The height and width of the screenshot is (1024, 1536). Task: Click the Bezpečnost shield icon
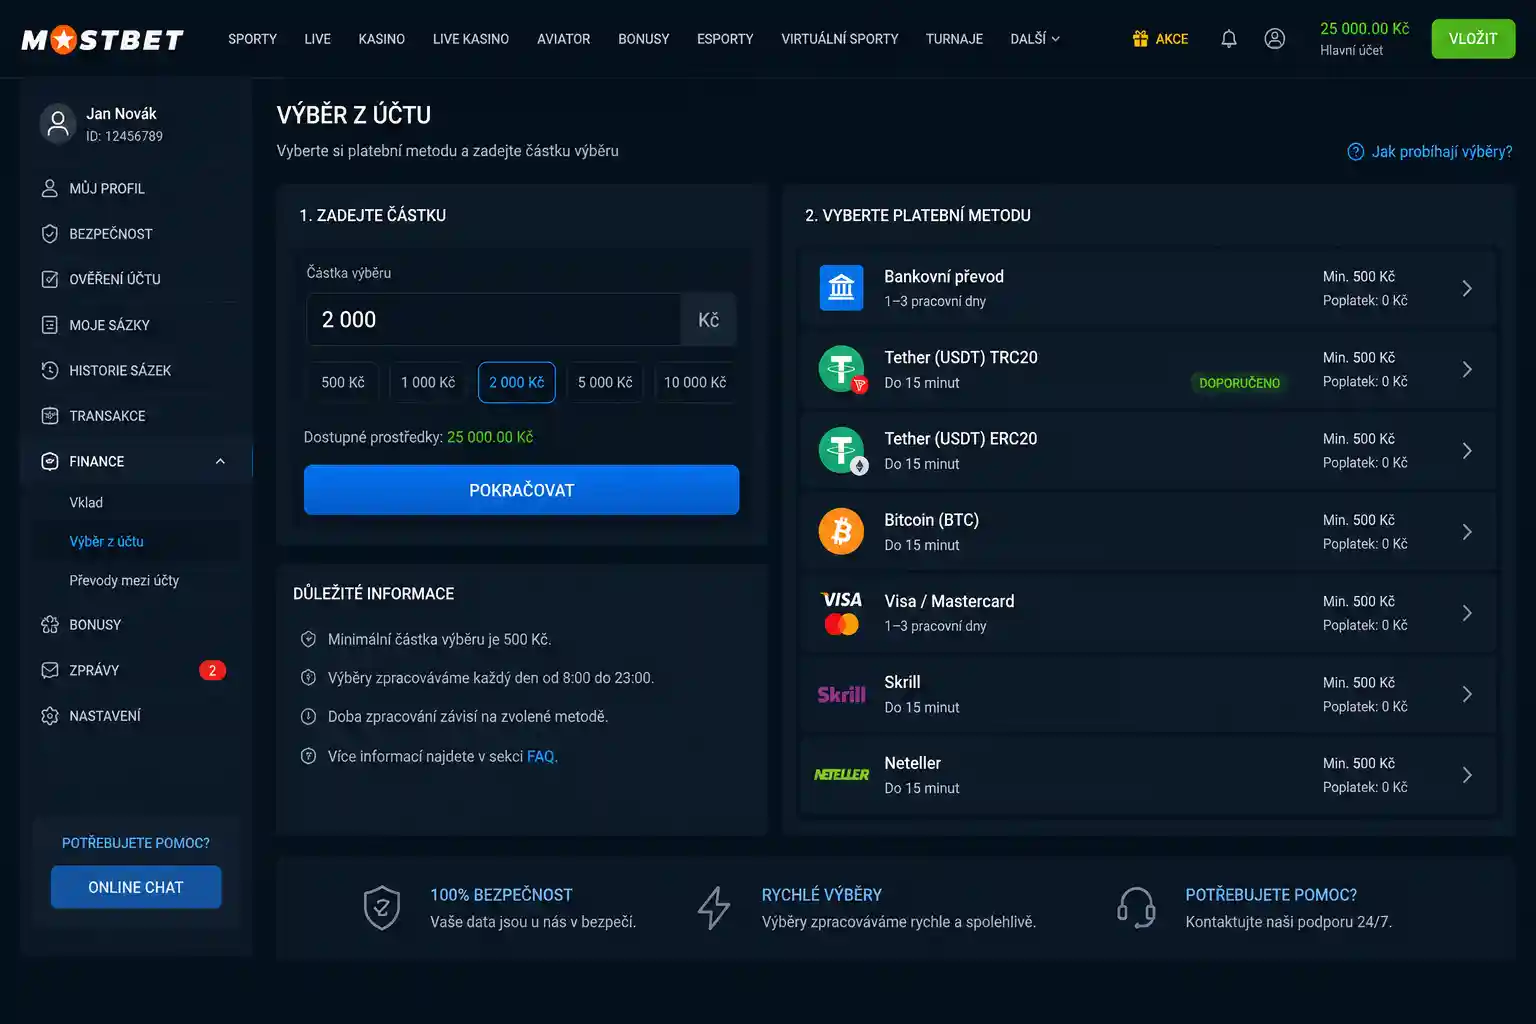click(50, 234)
